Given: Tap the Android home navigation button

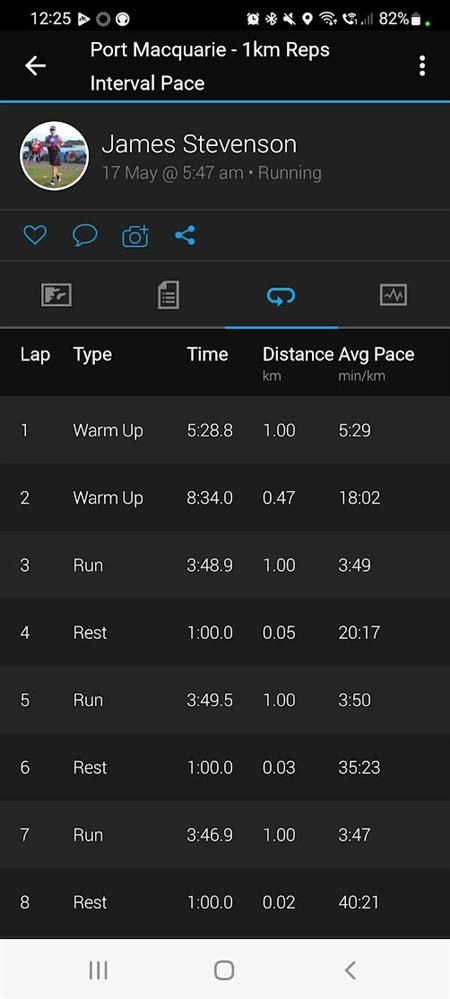Looking at the screenshot, I should [224, 970].
